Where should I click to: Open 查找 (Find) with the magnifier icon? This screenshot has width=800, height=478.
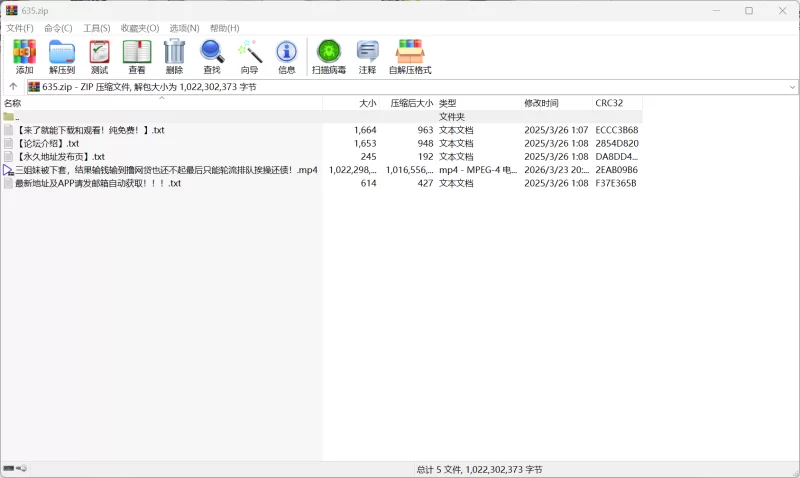[212, 56]
